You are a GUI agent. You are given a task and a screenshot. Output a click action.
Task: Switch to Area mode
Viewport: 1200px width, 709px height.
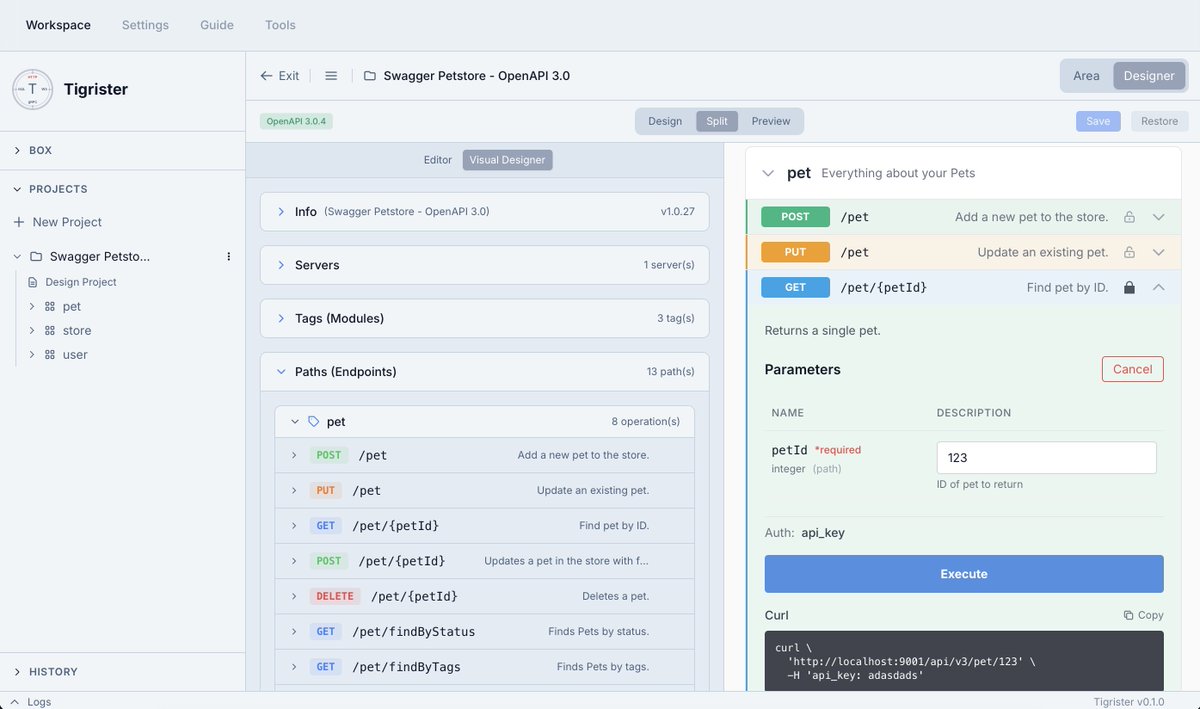pos(1086,76)
